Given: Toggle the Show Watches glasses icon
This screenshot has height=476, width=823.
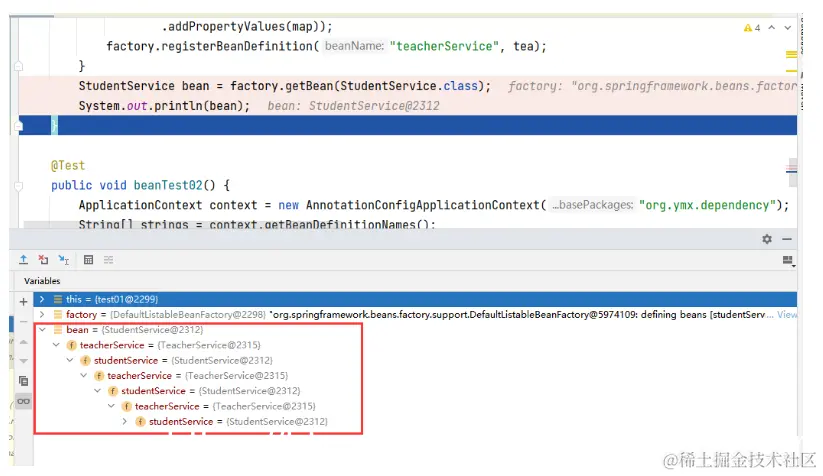Looking at the screenshot, I should 24,401.
